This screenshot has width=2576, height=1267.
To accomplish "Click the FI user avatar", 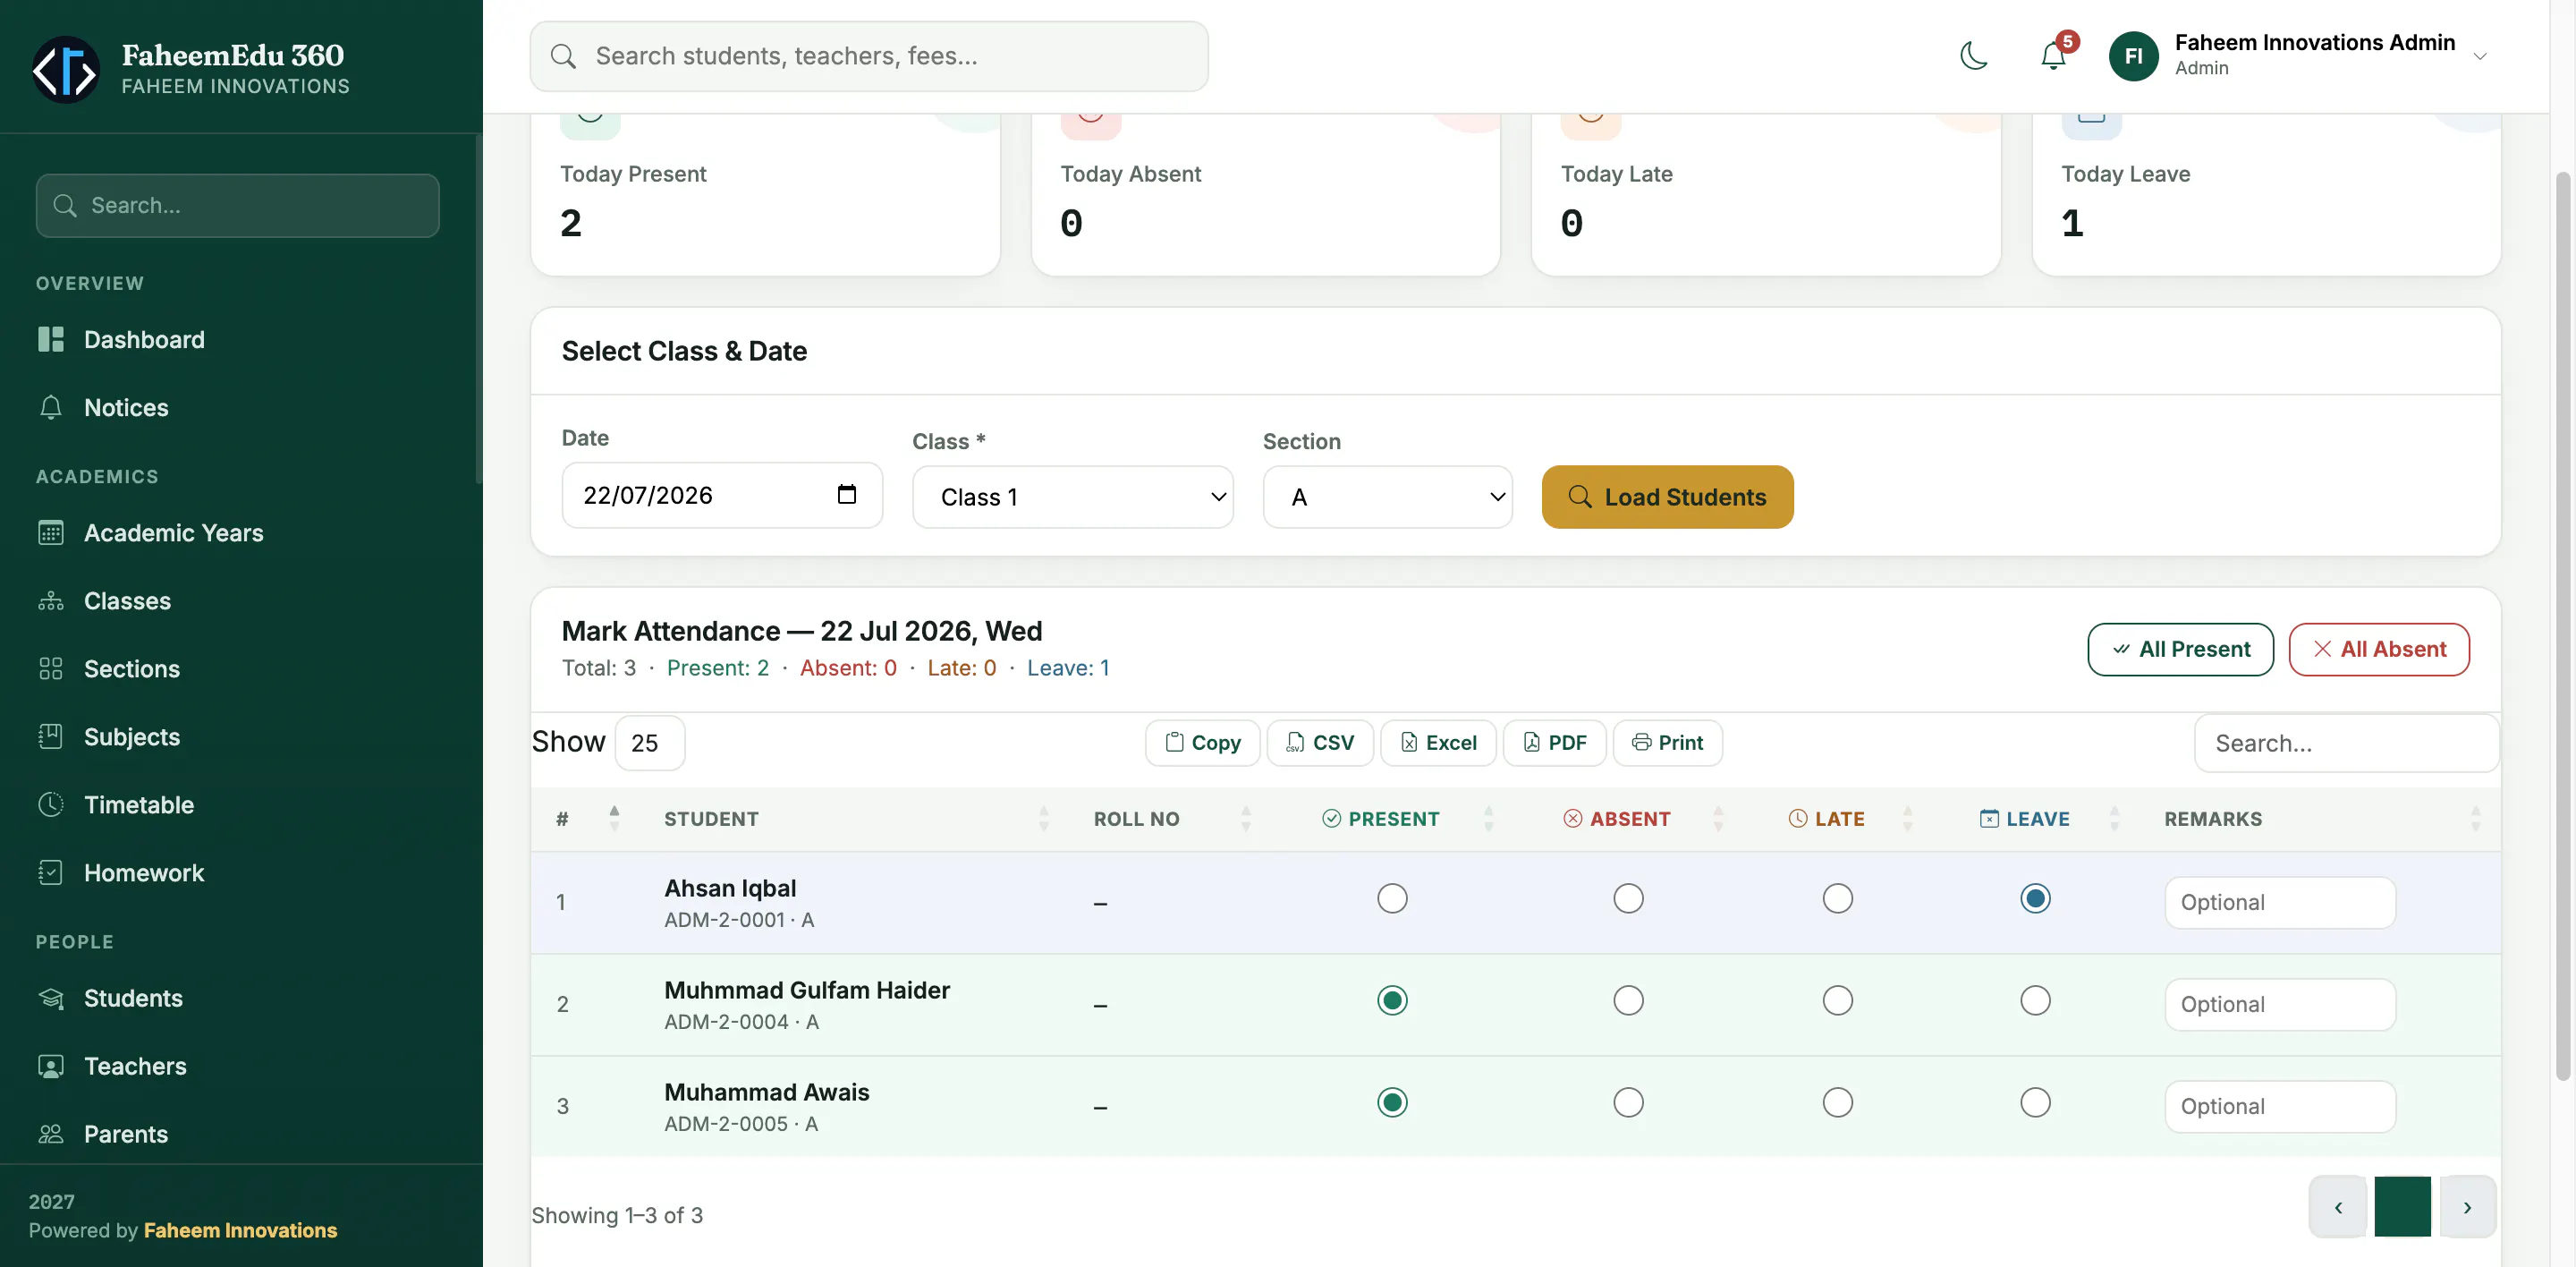I will [2133, 55].
